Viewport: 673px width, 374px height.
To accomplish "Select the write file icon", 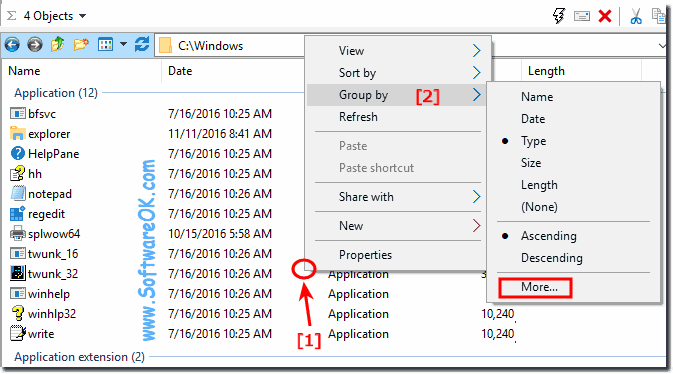I will click(18, 333).
